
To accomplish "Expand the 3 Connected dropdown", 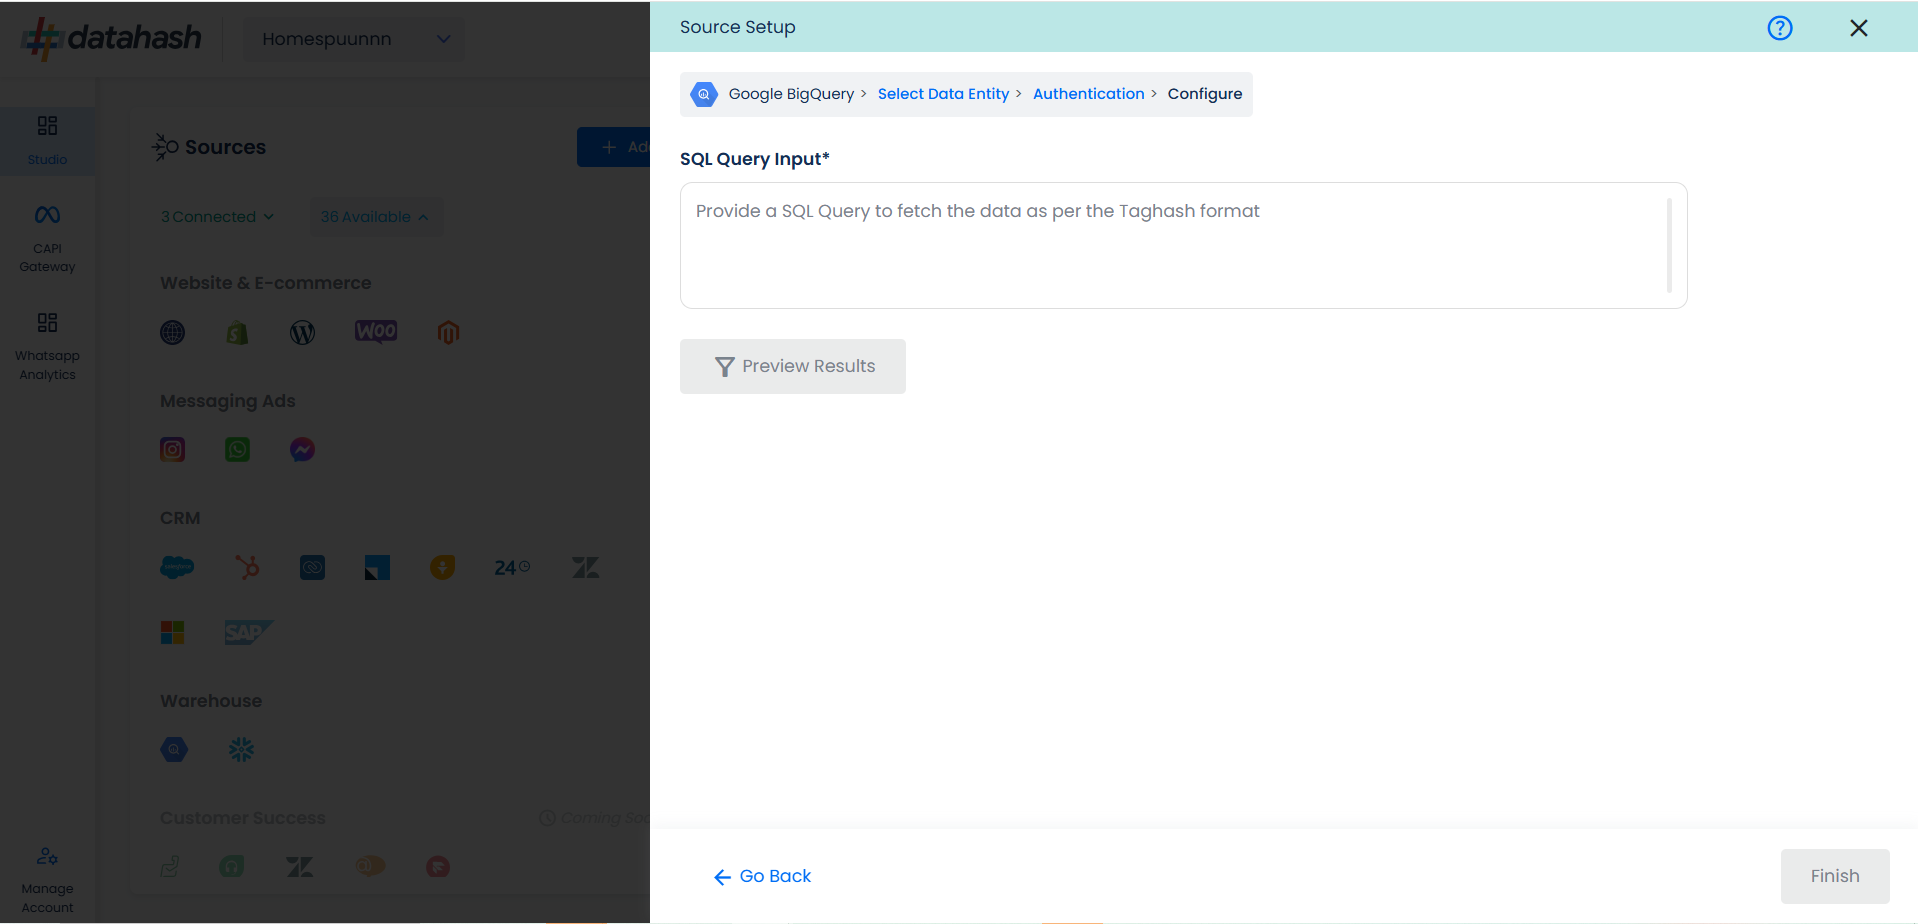I will pos(217,217).
